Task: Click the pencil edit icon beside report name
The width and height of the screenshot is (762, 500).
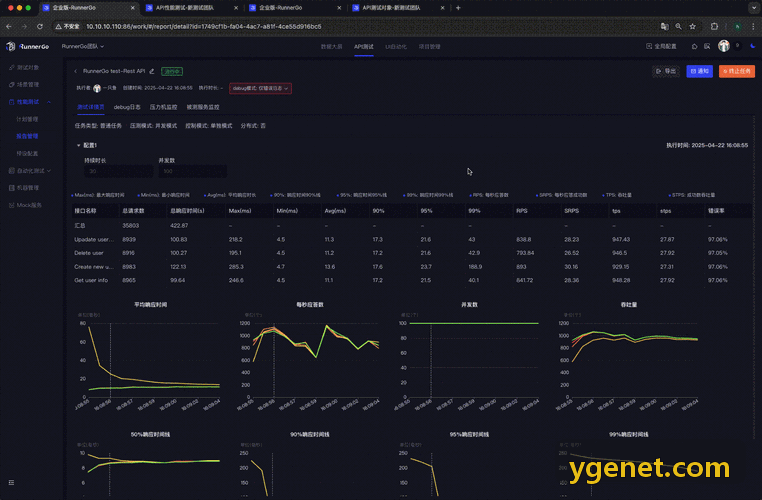Action: tap(152, 71)
